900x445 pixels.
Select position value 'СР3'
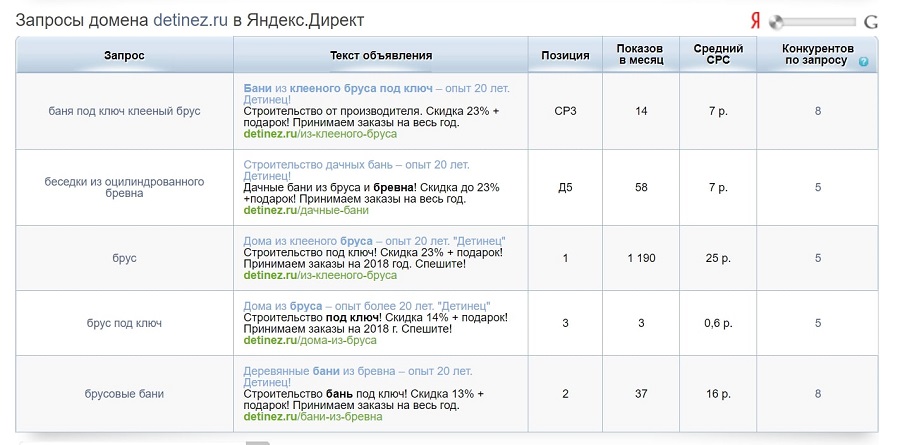(565, 111)
